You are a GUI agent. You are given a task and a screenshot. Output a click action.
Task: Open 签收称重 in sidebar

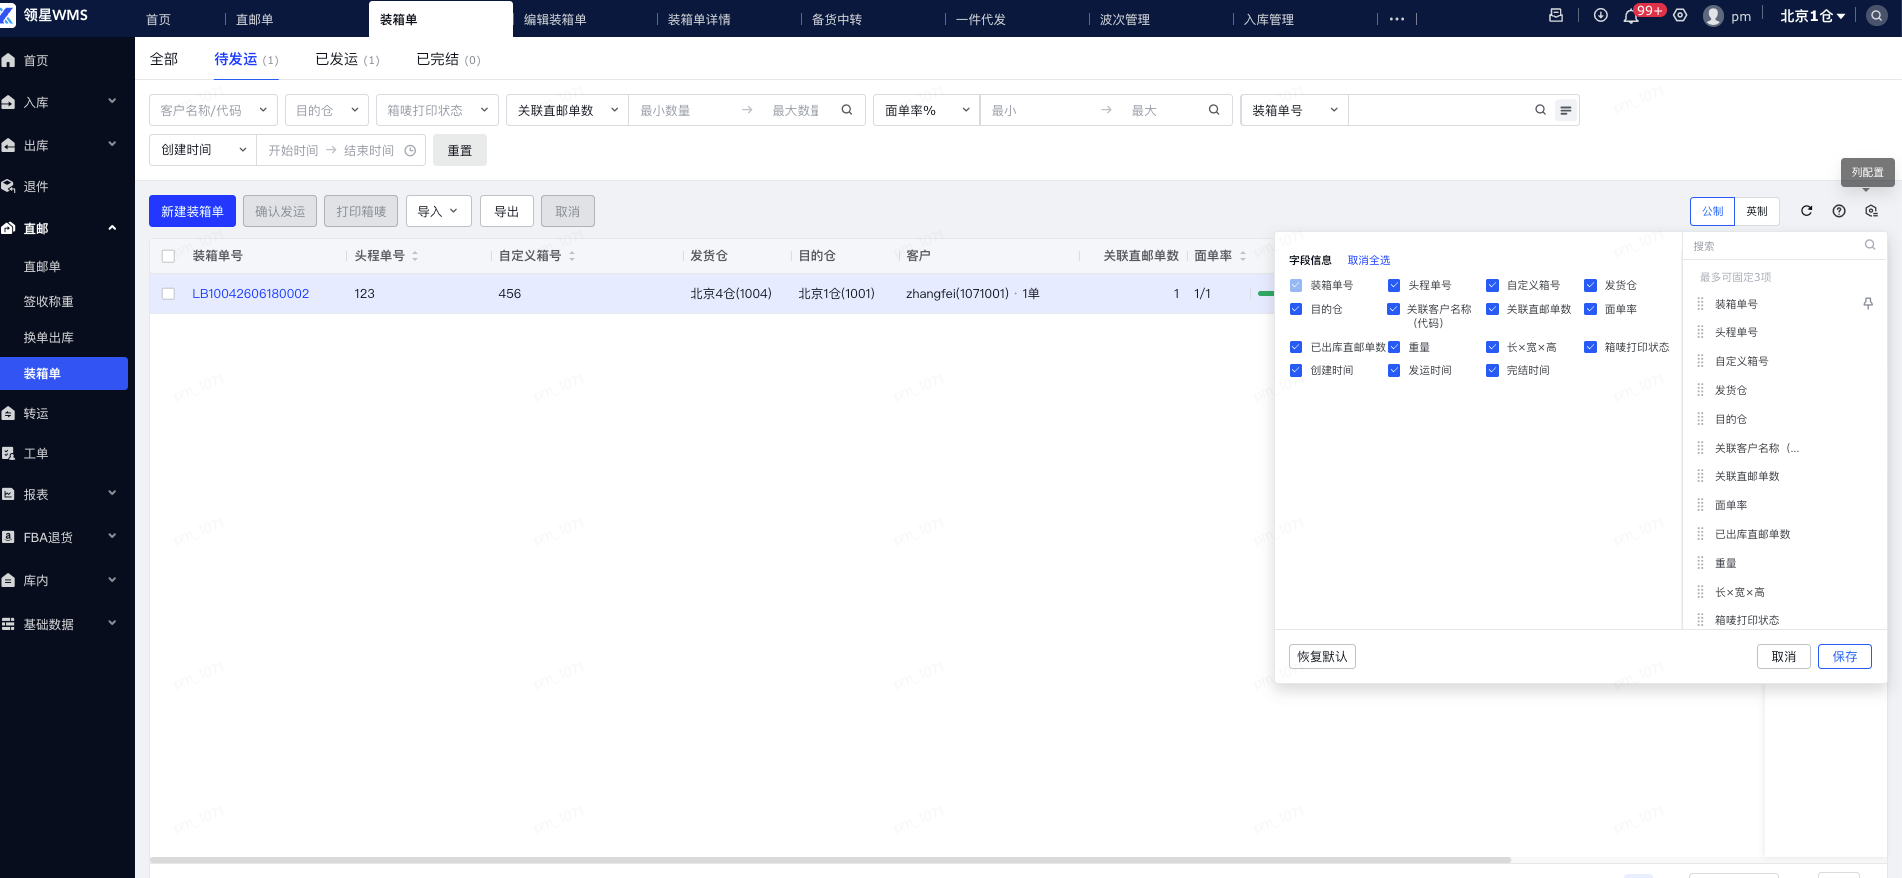coord(49,302)
